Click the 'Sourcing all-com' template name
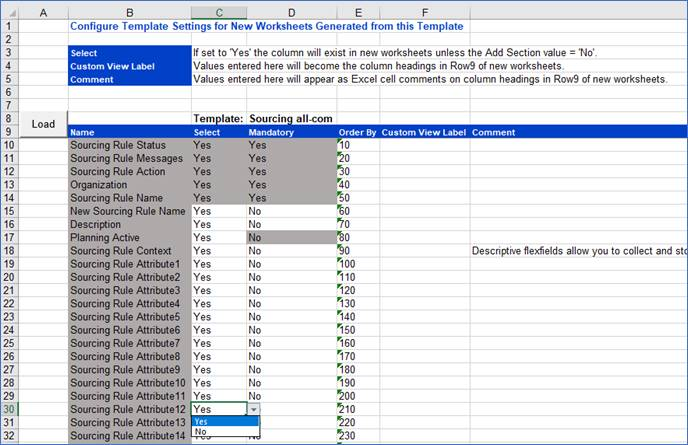688x445 pixels. (x=291, y=118)
